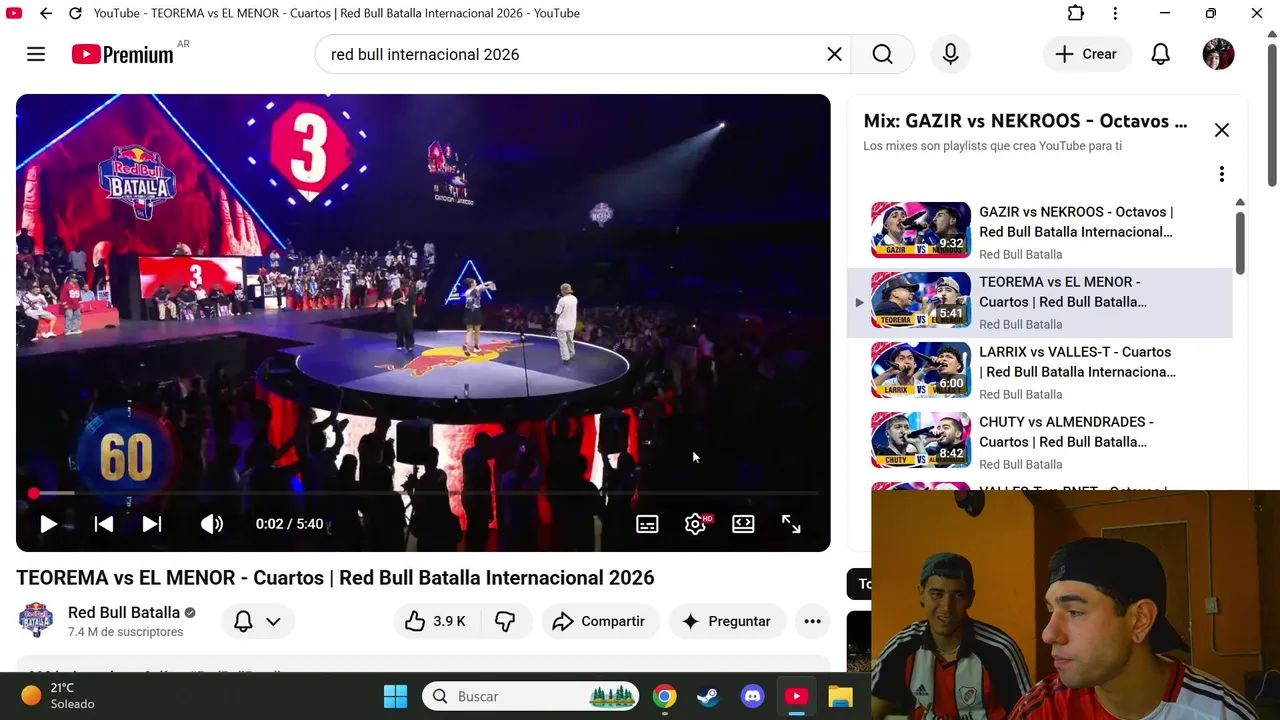Open YouTube notifications bell
The image size is (1280, 720).
coord(1160,54)
